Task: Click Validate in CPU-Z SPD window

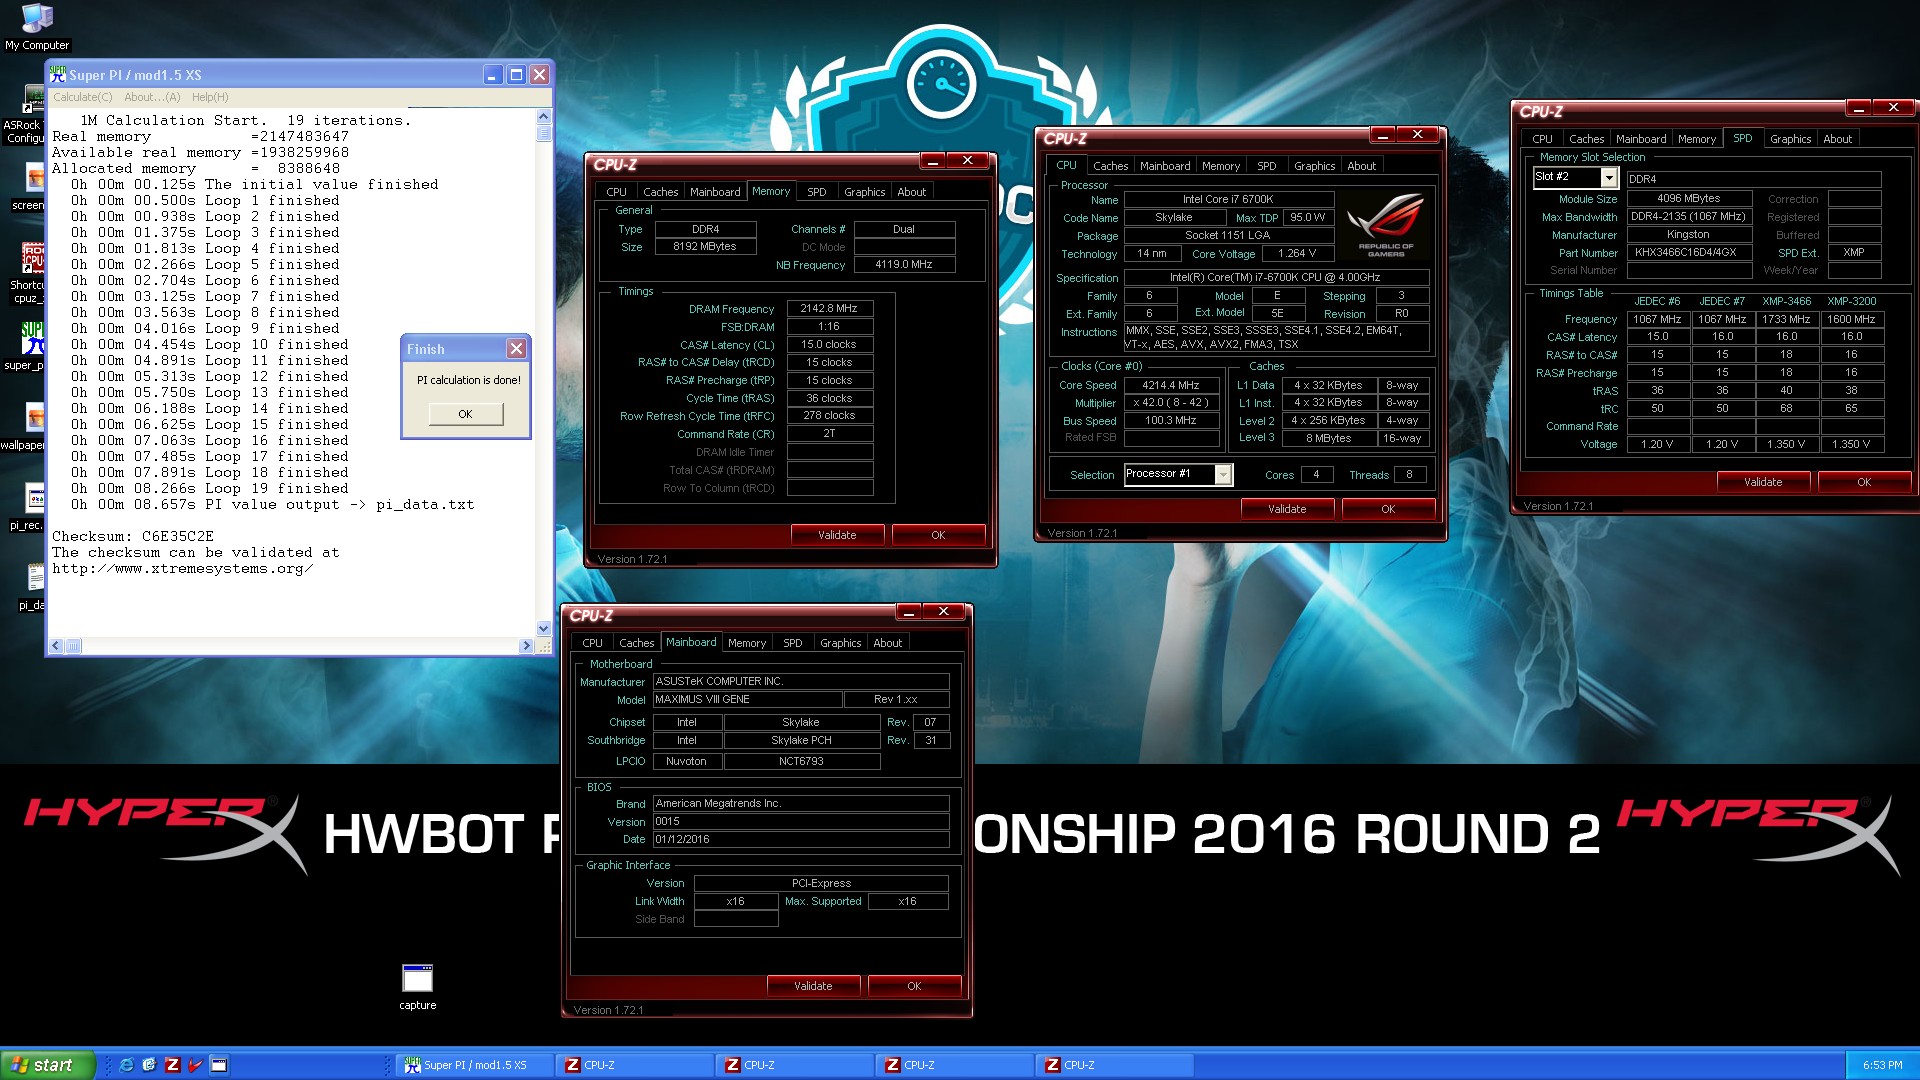Action: (1763, 482)
